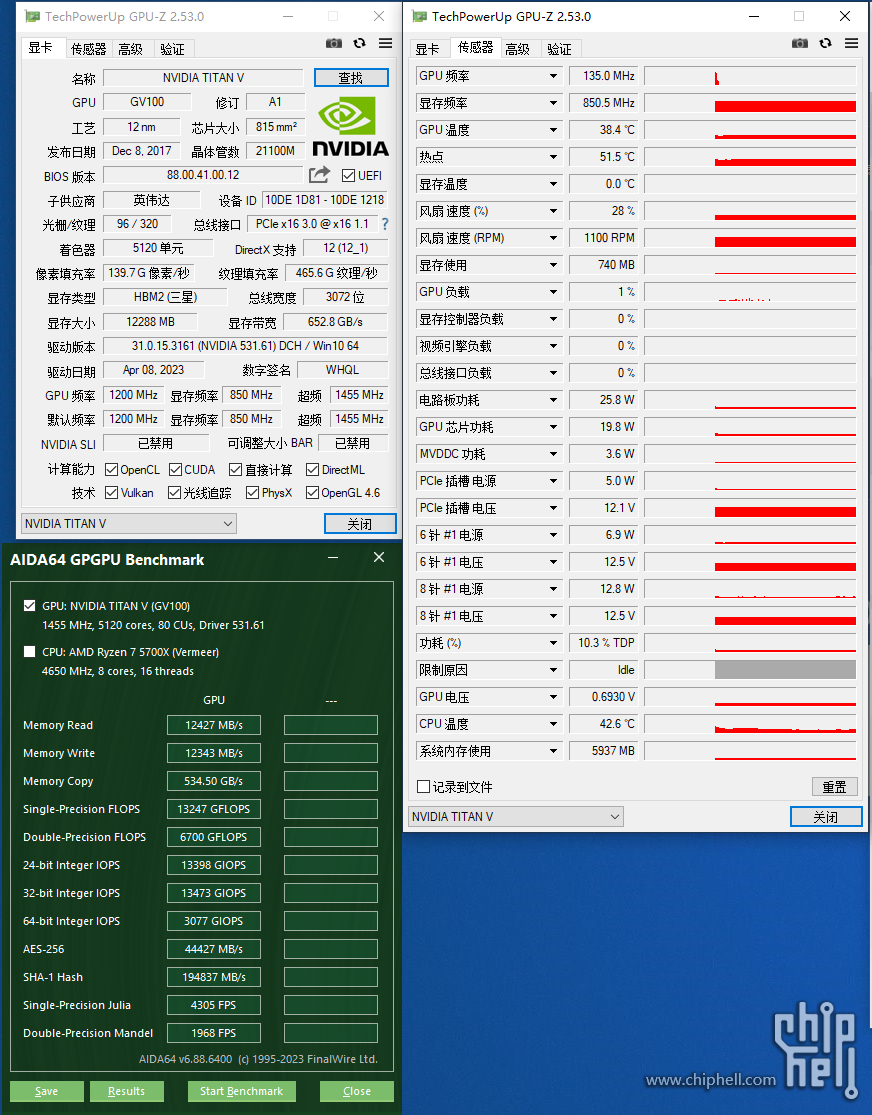
Task: Switch to 验证 tab in left GPU-Z window
Action: coord(172,48)
